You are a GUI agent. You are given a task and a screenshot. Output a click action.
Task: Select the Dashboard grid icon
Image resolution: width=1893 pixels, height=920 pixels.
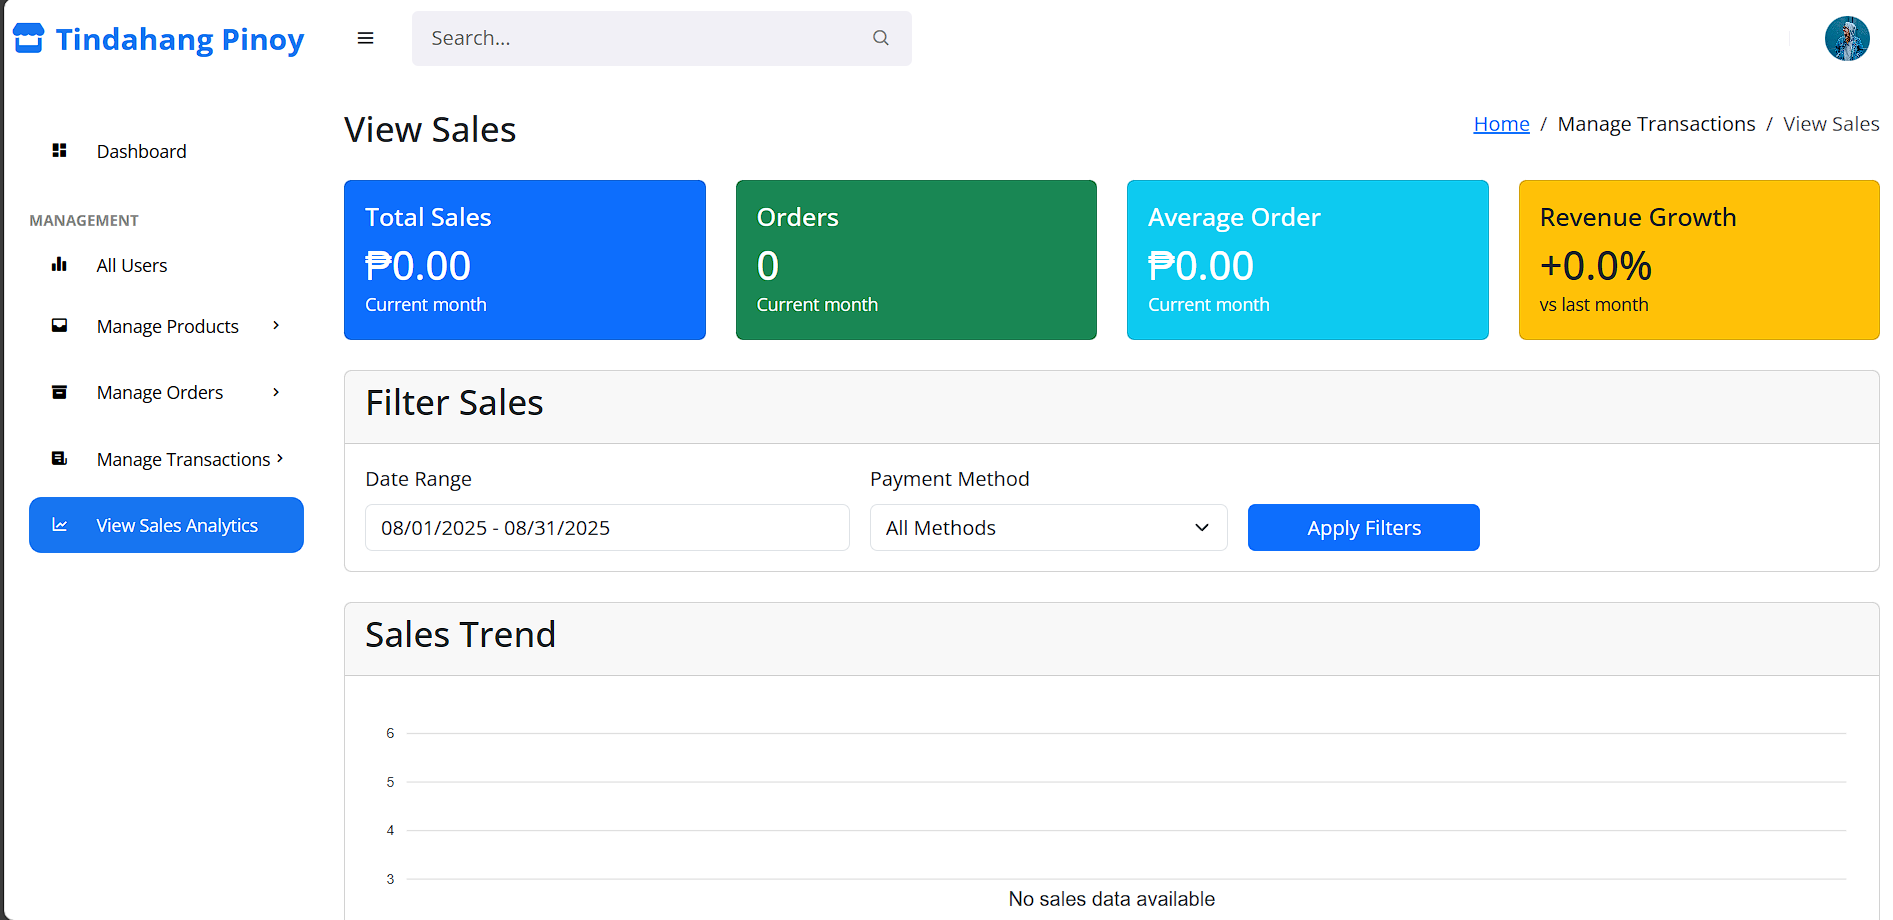[x=60, y=150]
